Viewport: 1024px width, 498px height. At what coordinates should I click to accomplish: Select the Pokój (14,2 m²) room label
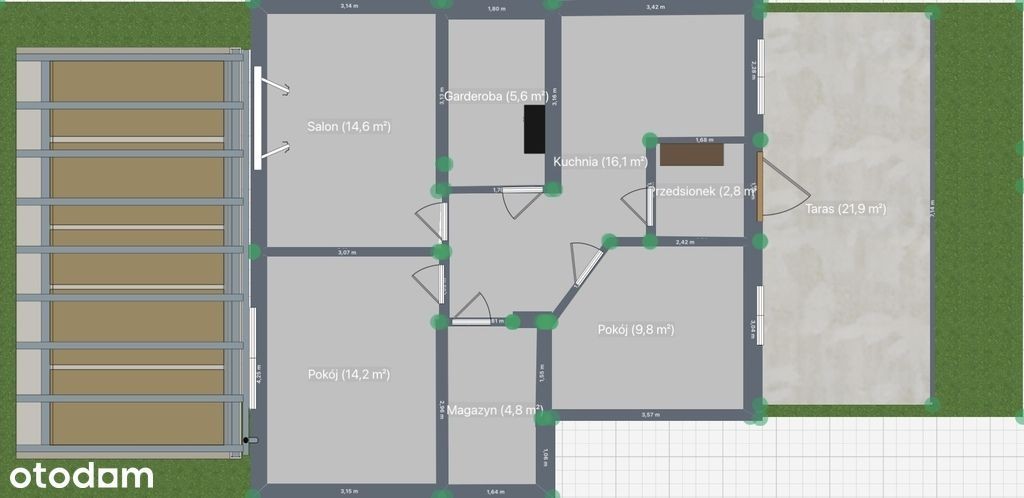point(348,375)
